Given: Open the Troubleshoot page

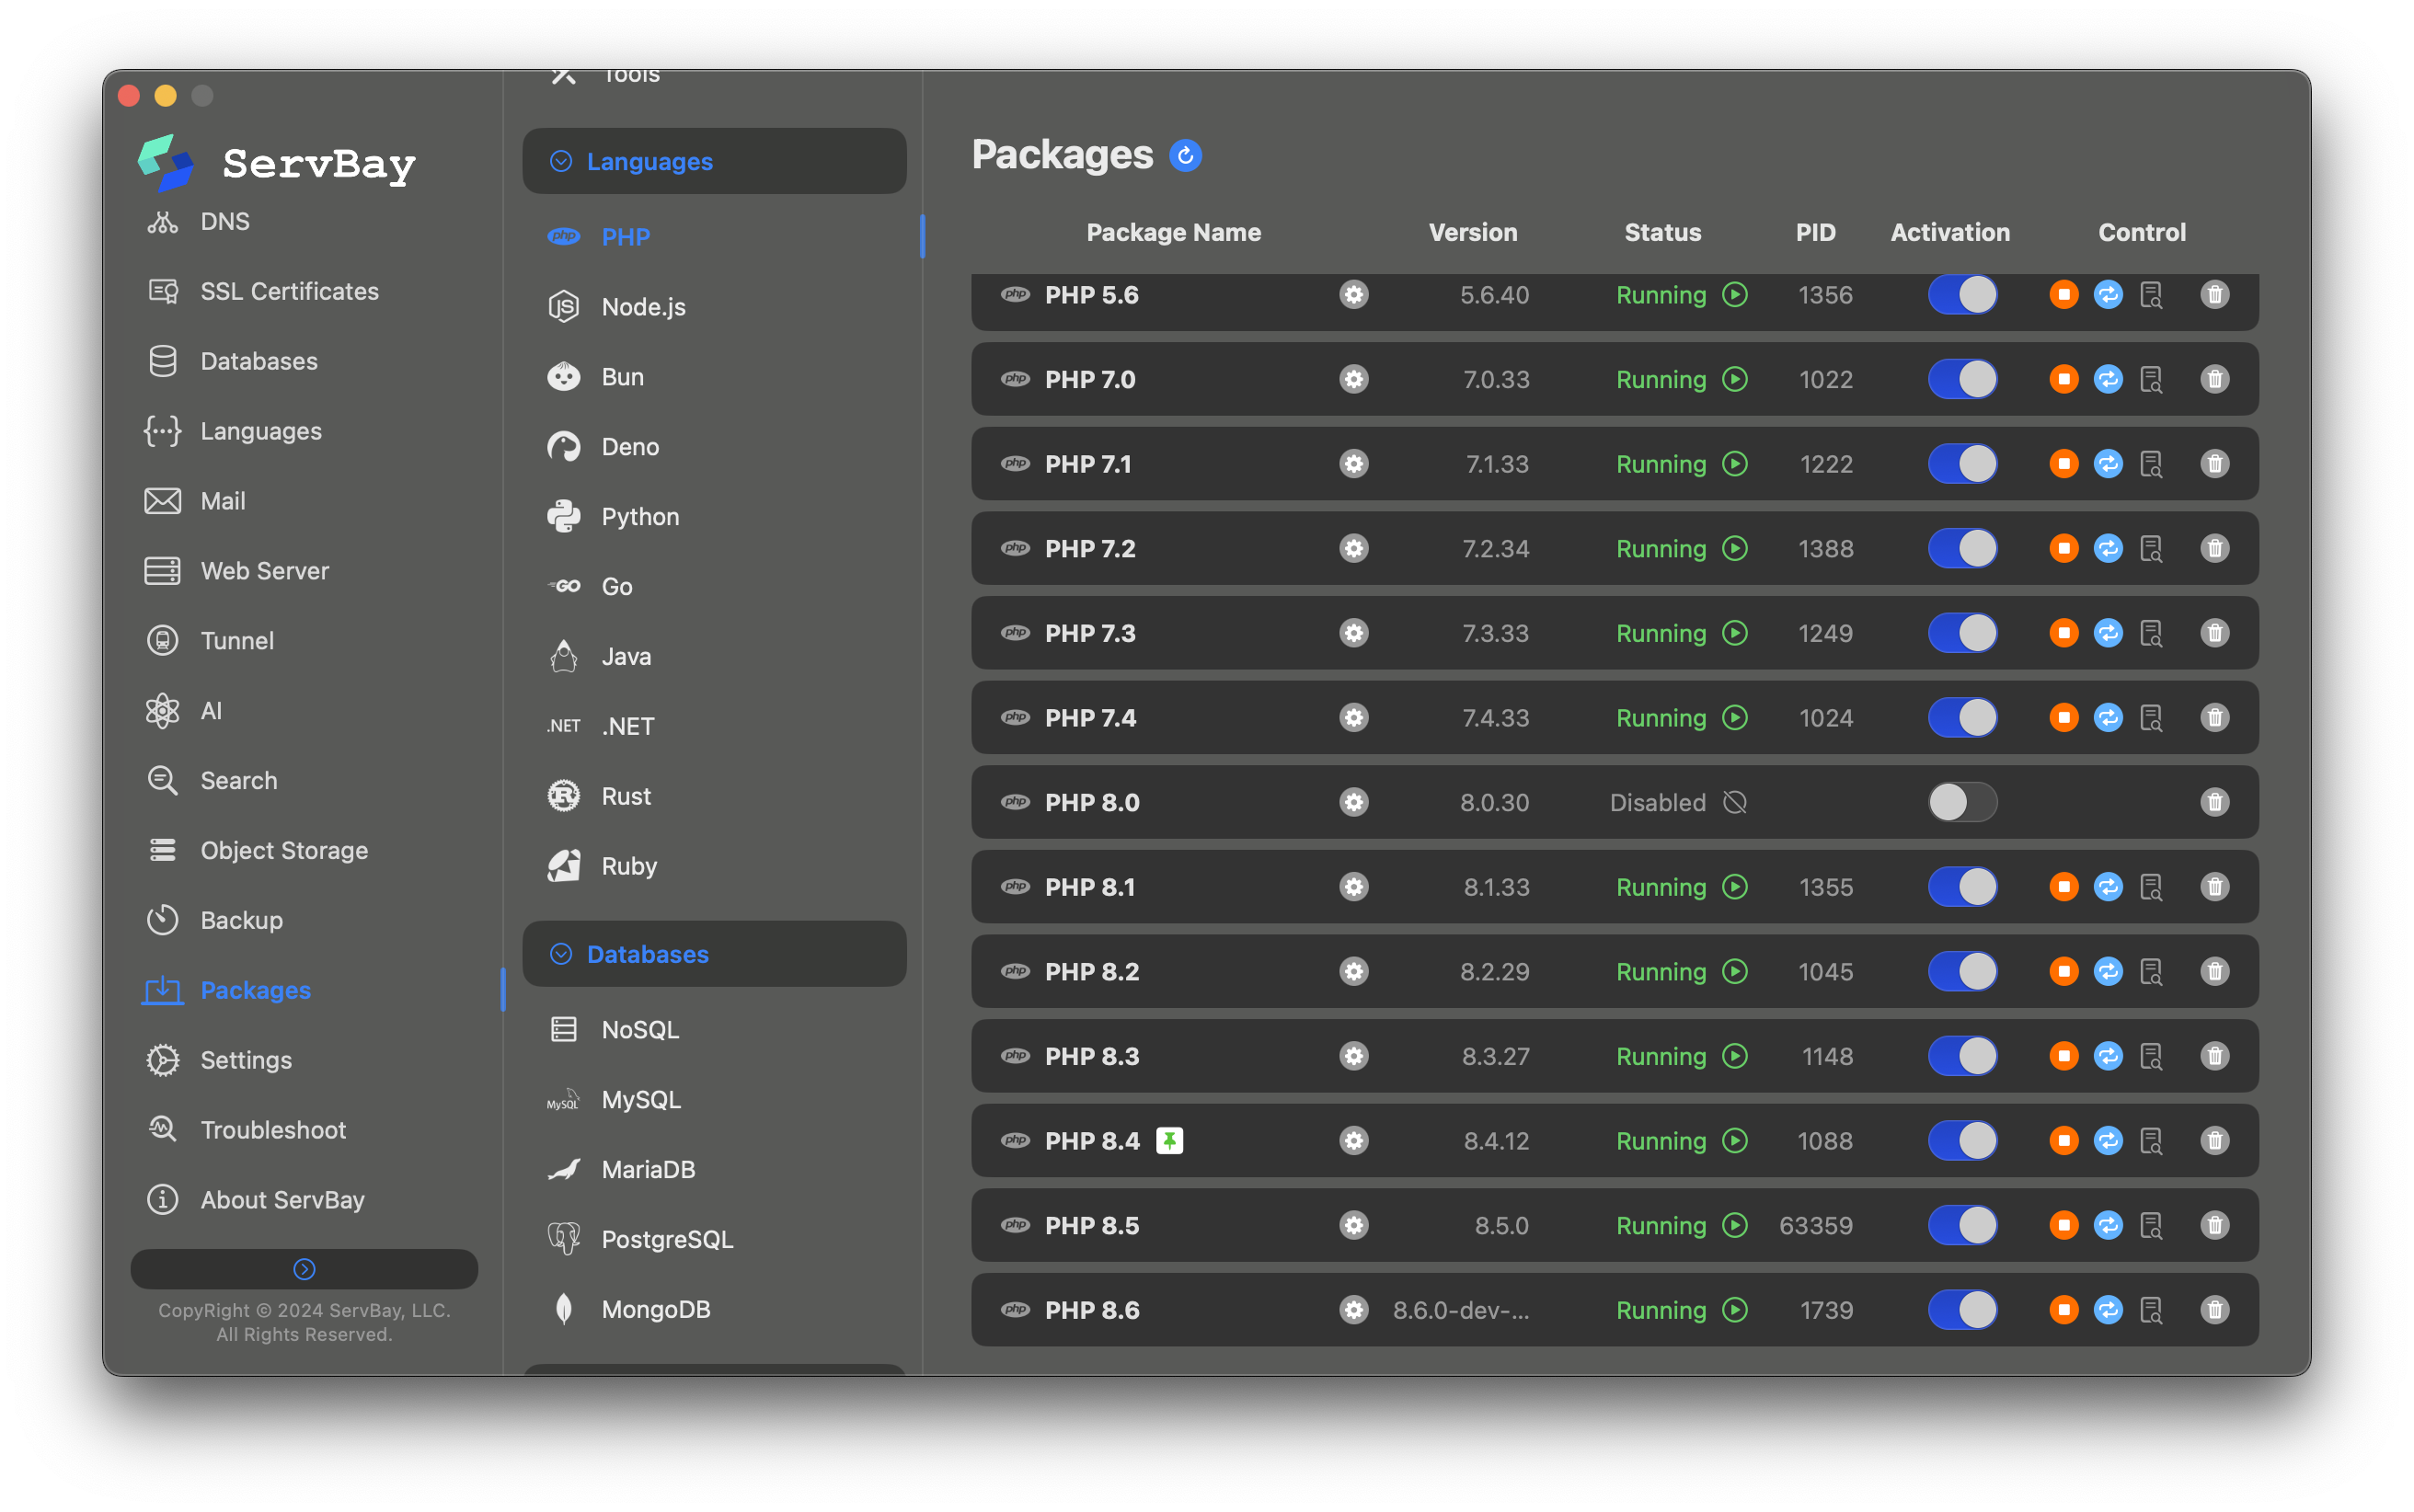Looking at the screenshot, I should click(x=272, y=1130).
